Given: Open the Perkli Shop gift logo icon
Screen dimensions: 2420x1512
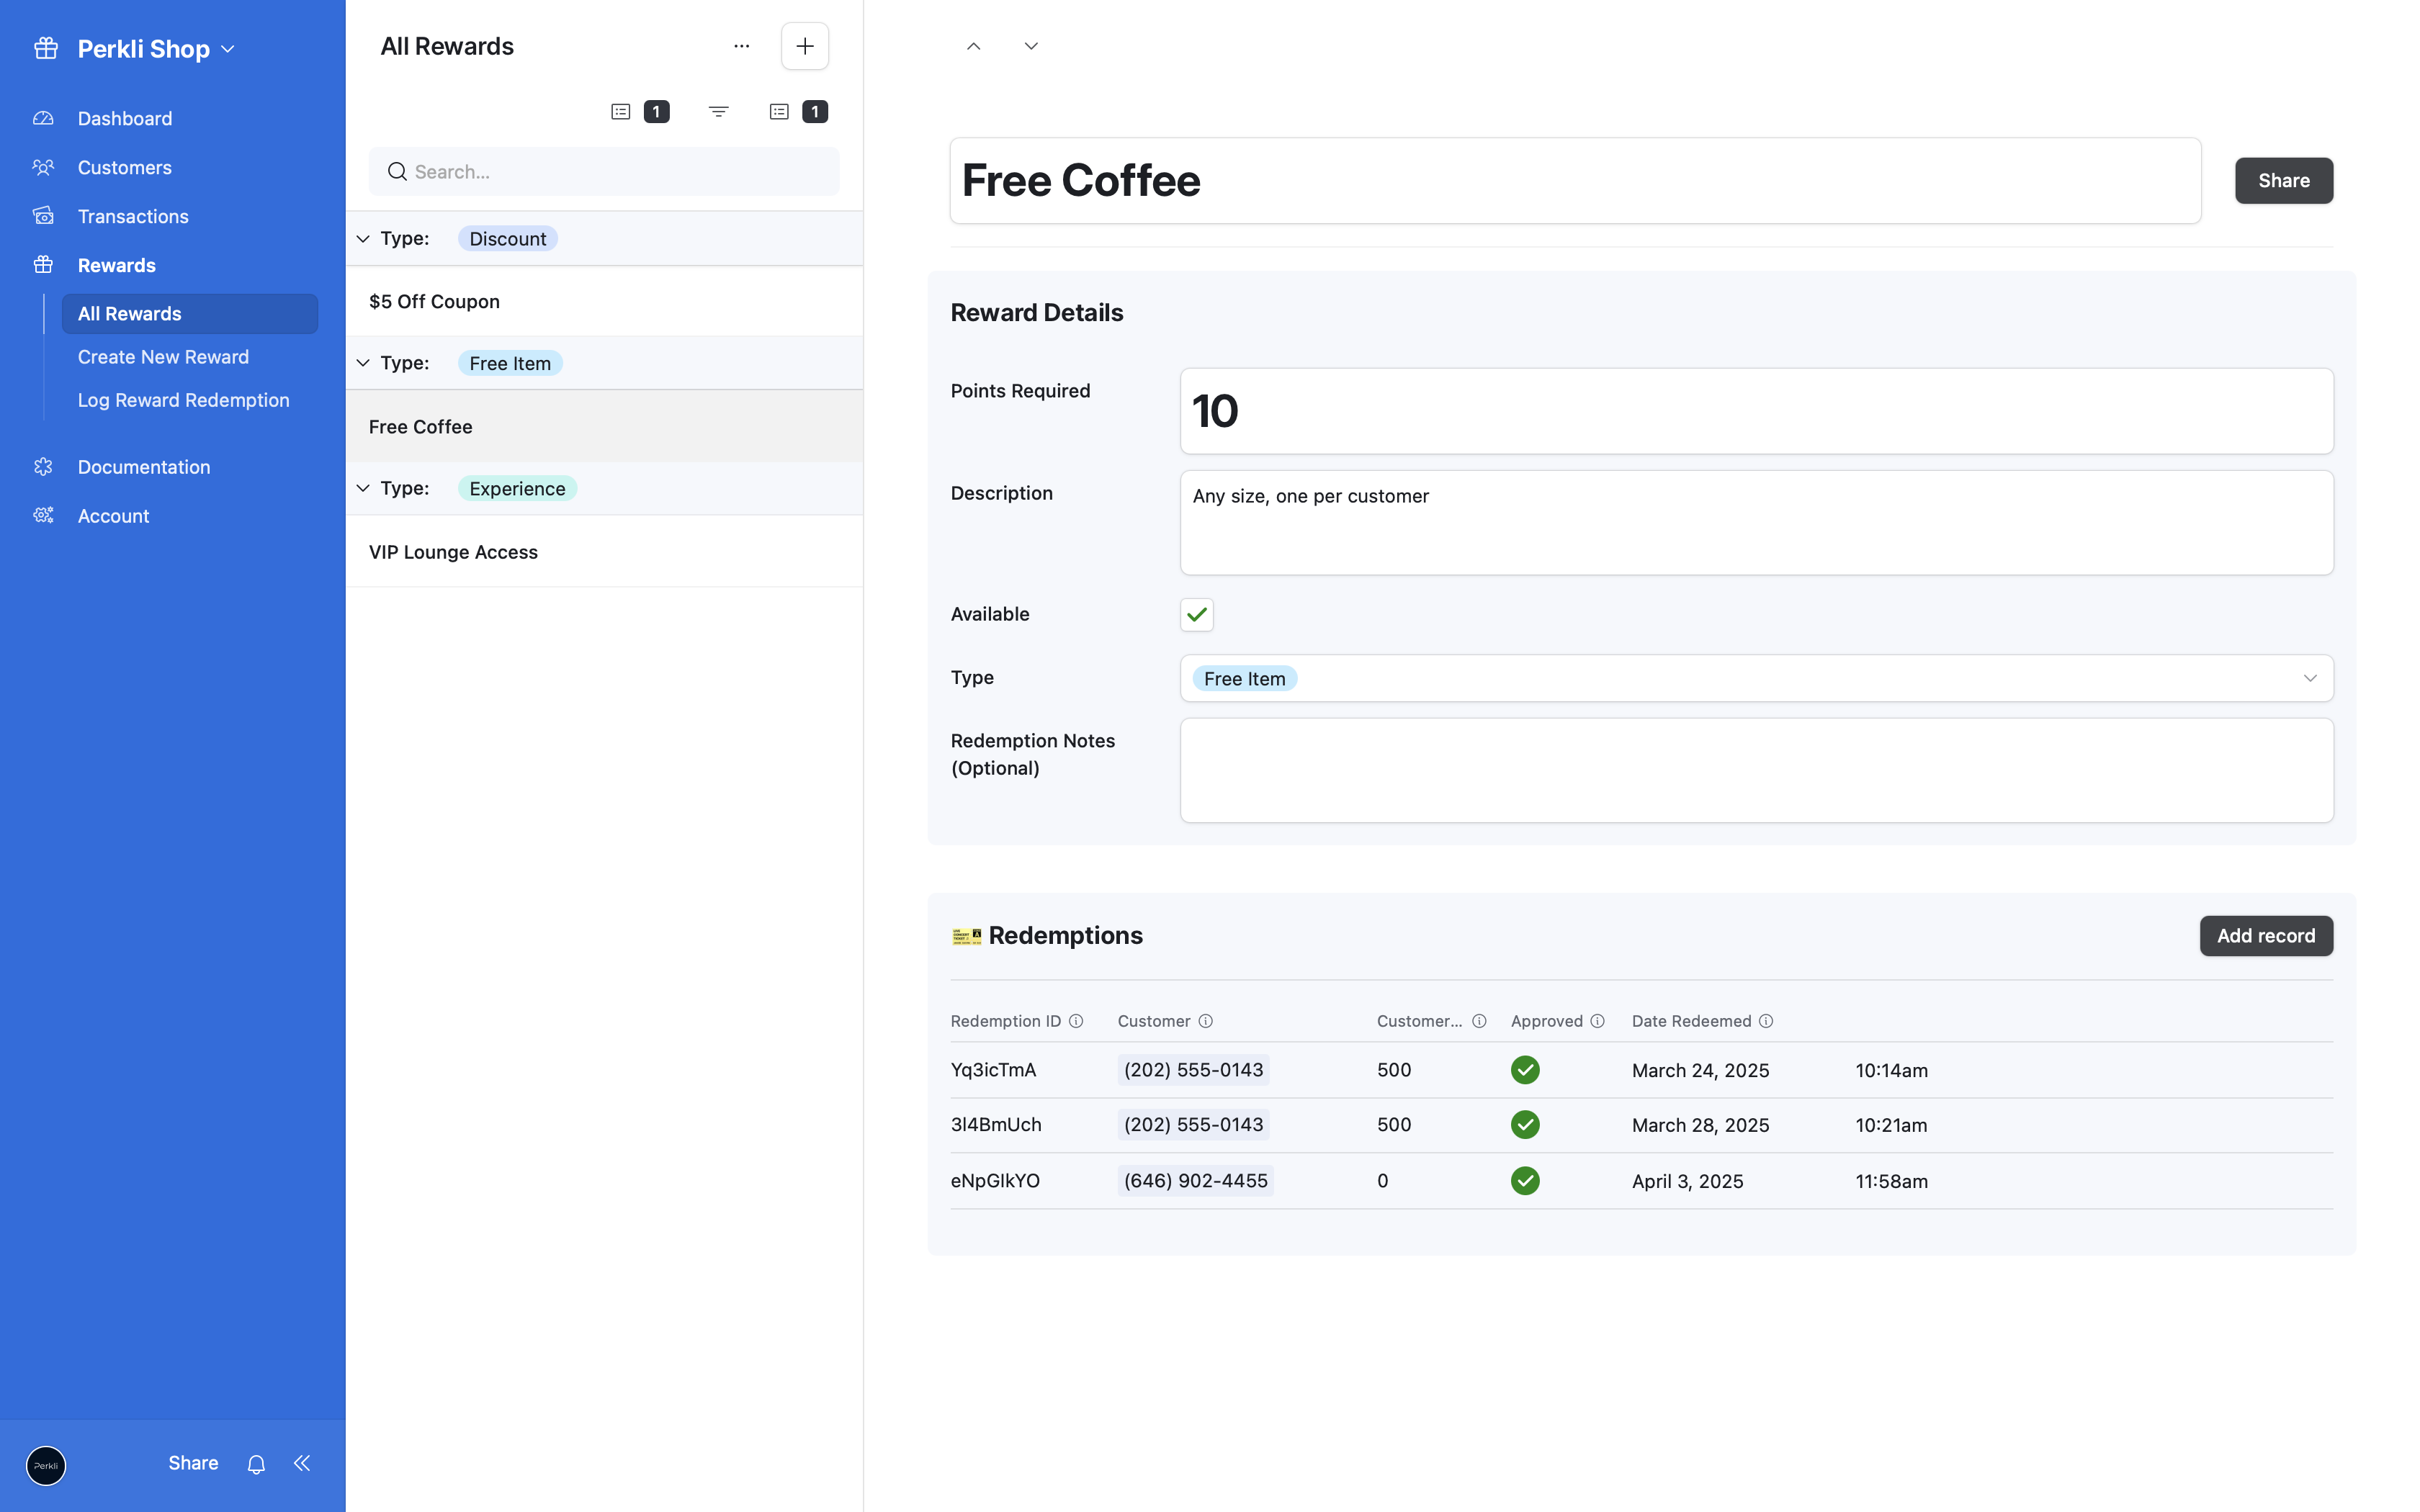Looking at the screenshot, I should click(46, 48).
